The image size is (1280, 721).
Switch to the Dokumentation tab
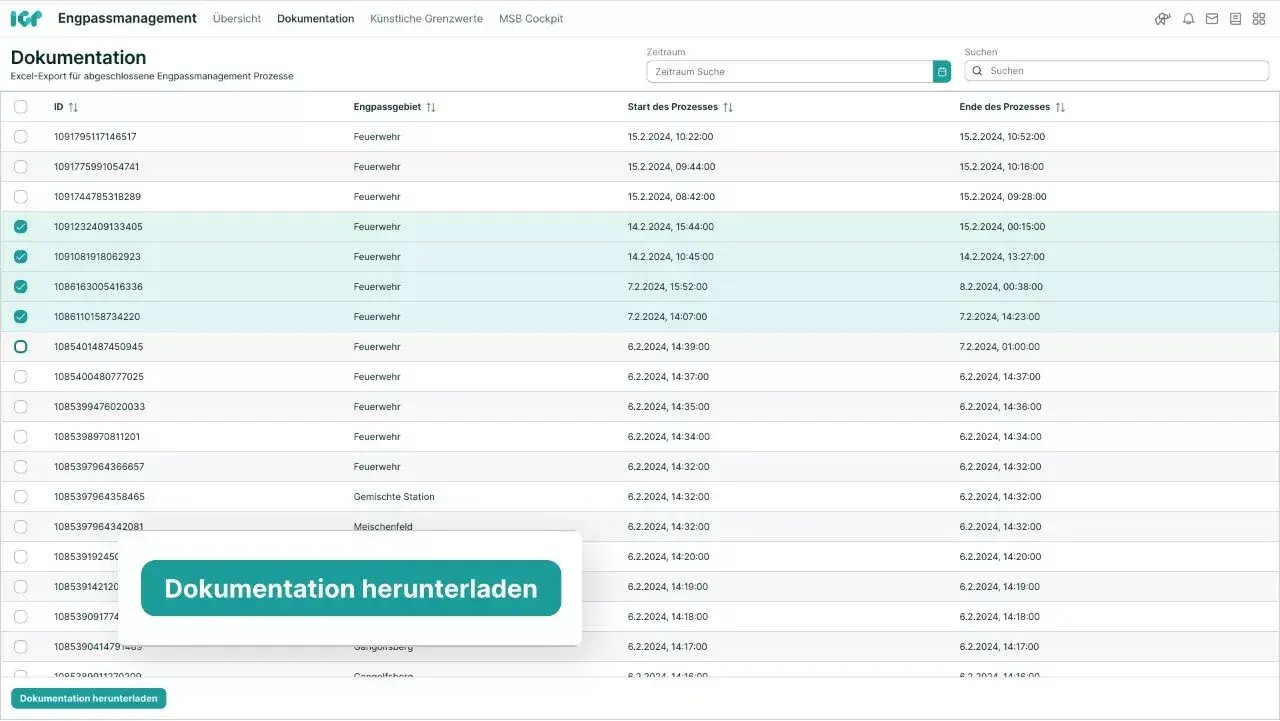315,19
